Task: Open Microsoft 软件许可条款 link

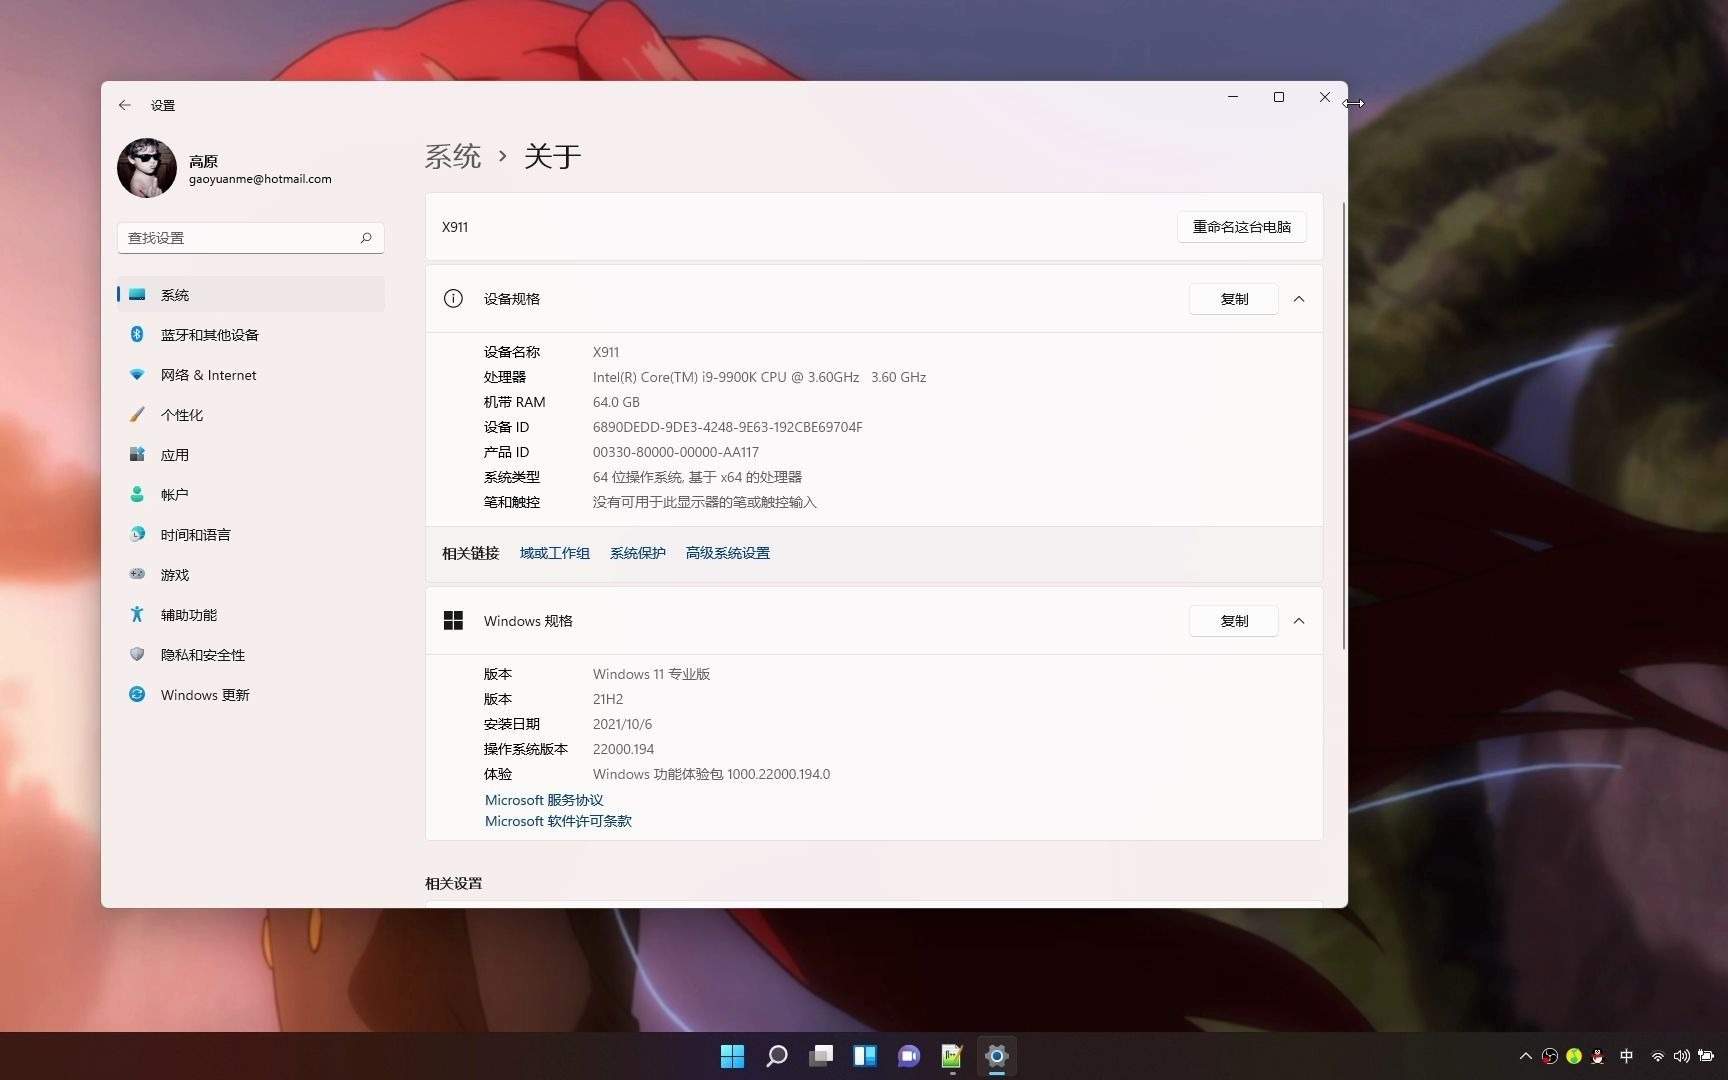Action: coord(558,821)
